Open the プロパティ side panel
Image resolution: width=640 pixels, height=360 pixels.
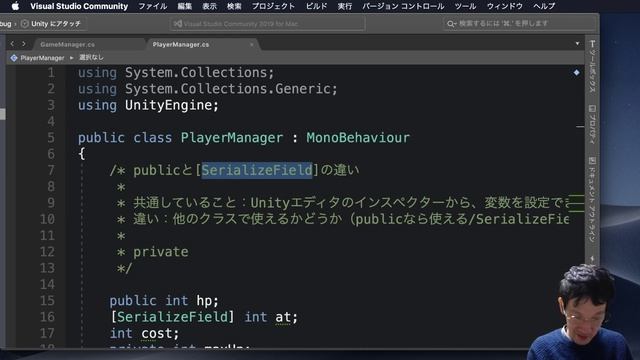pyautogui.click(x=592, y=124)
